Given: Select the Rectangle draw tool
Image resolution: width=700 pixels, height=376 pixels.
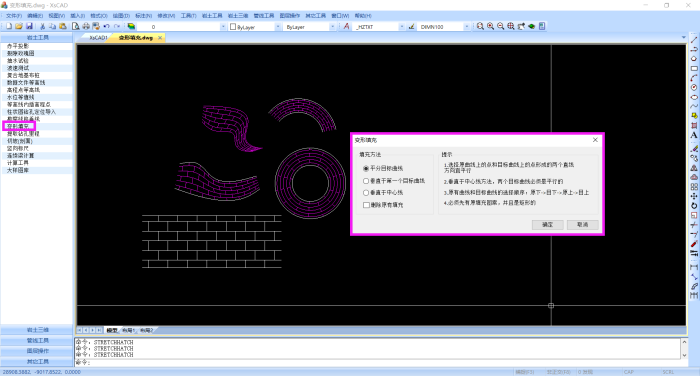Looking at the screenshot, I should pos(694,69).
